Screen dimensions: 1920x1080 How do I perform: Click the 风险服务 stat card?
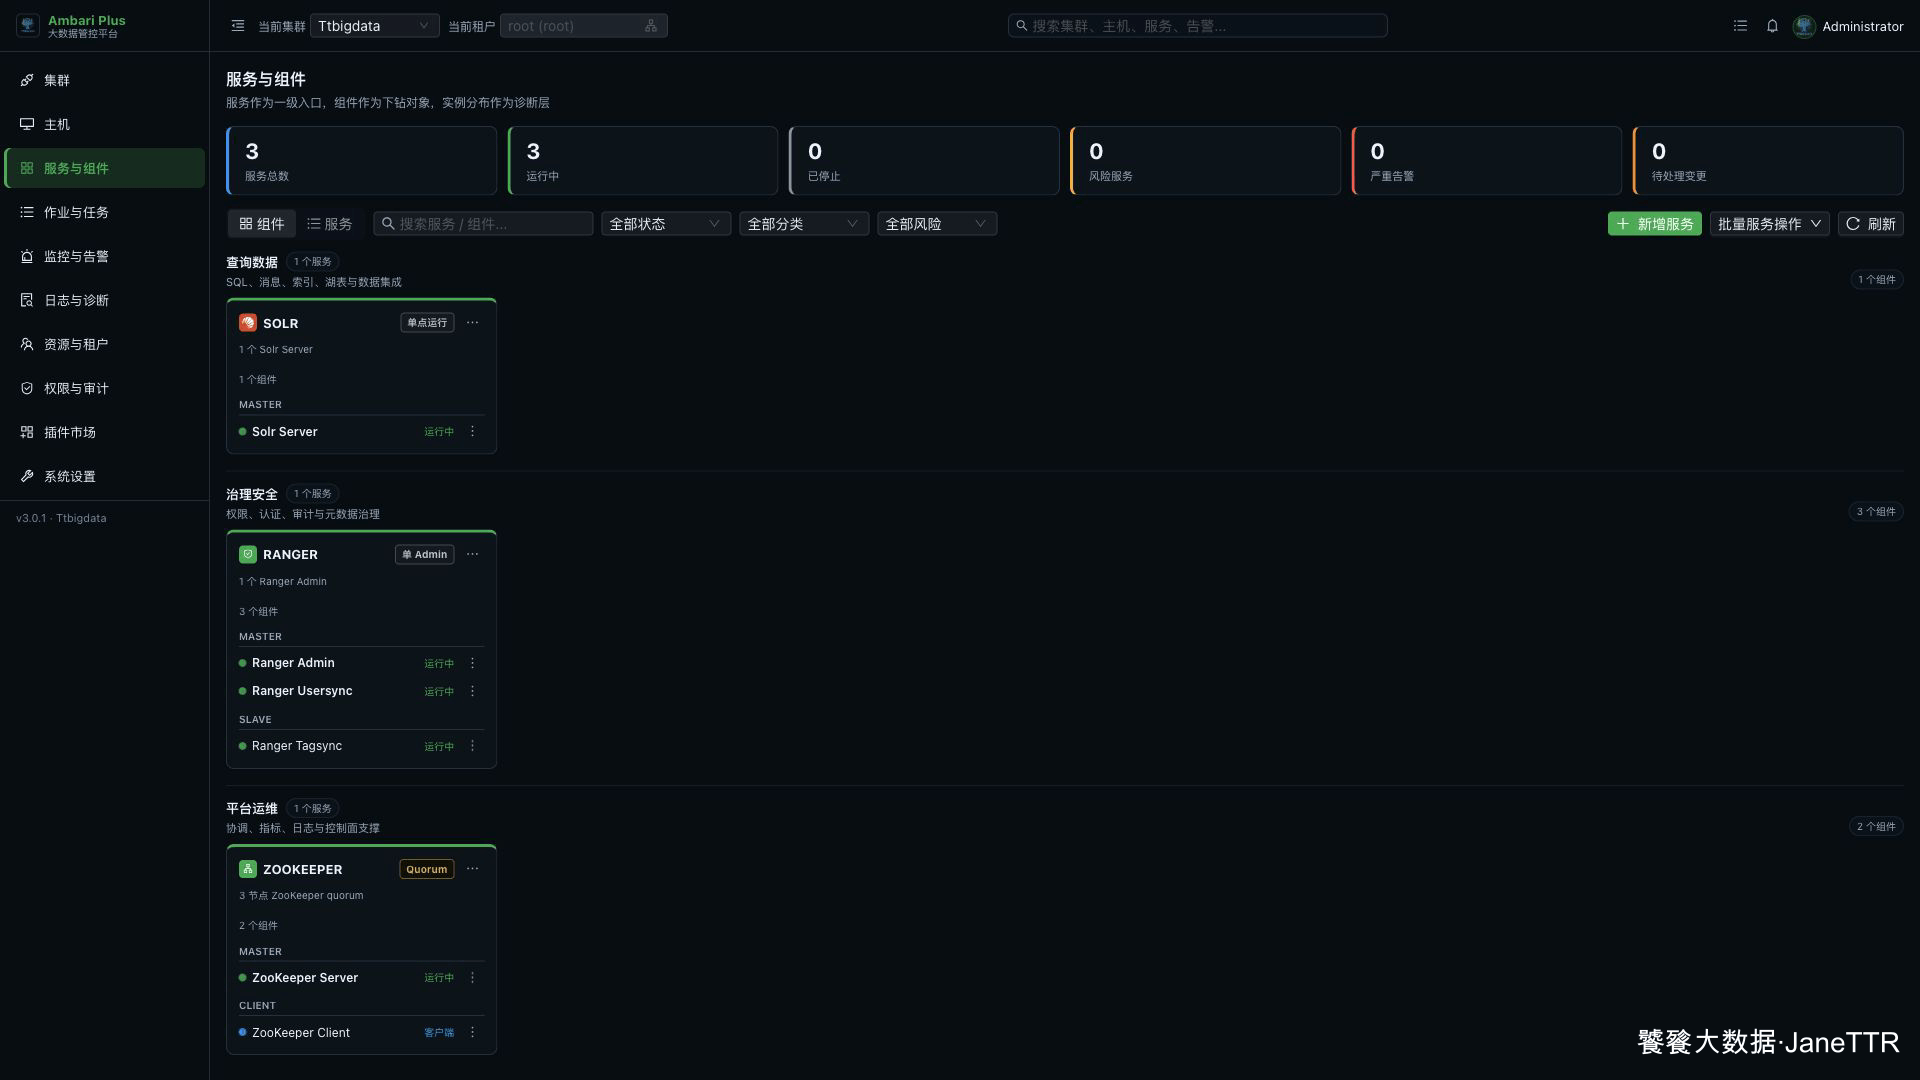1205,160
